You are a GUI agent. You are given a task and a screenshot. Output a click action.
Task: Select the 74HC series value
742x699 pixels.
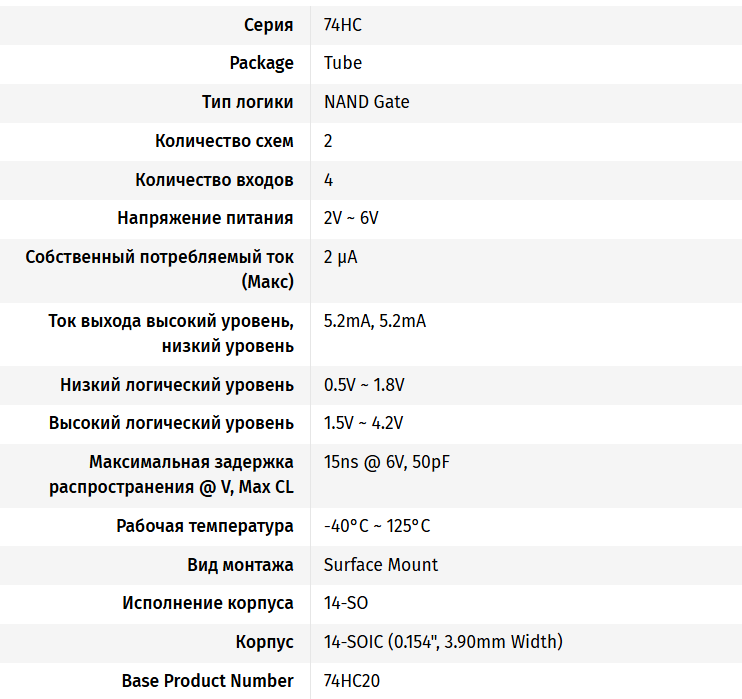pyautogui.click(x=343, y=25)
